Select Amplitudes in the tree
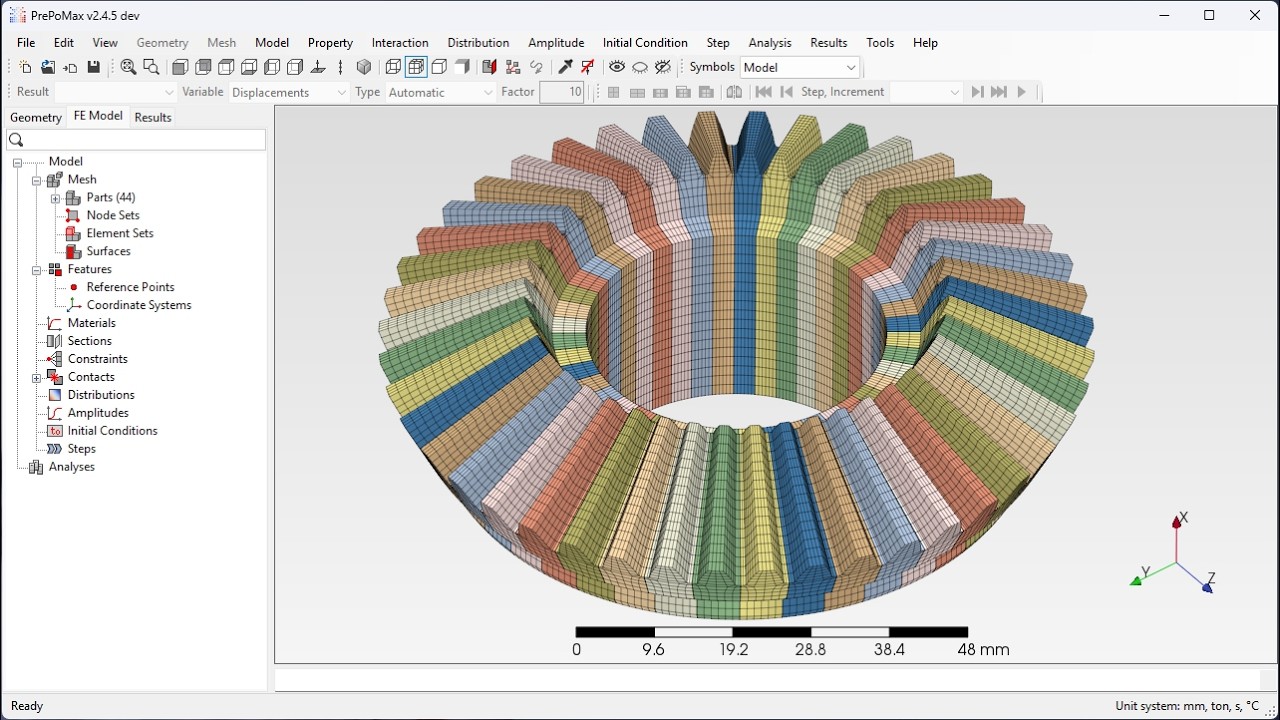1280x720 pixels. tap(98, 413)
